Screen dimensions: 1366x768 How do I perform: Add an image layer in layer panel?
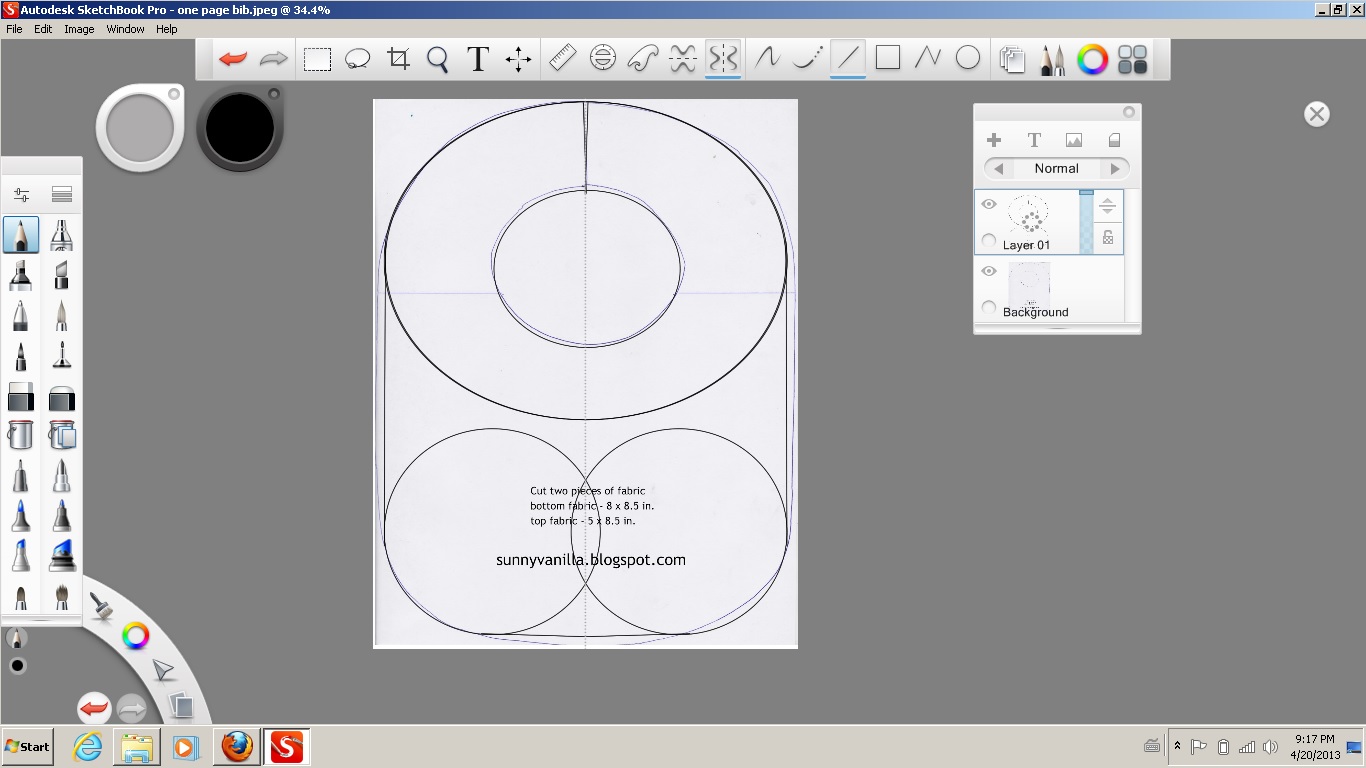[1074, 140]
